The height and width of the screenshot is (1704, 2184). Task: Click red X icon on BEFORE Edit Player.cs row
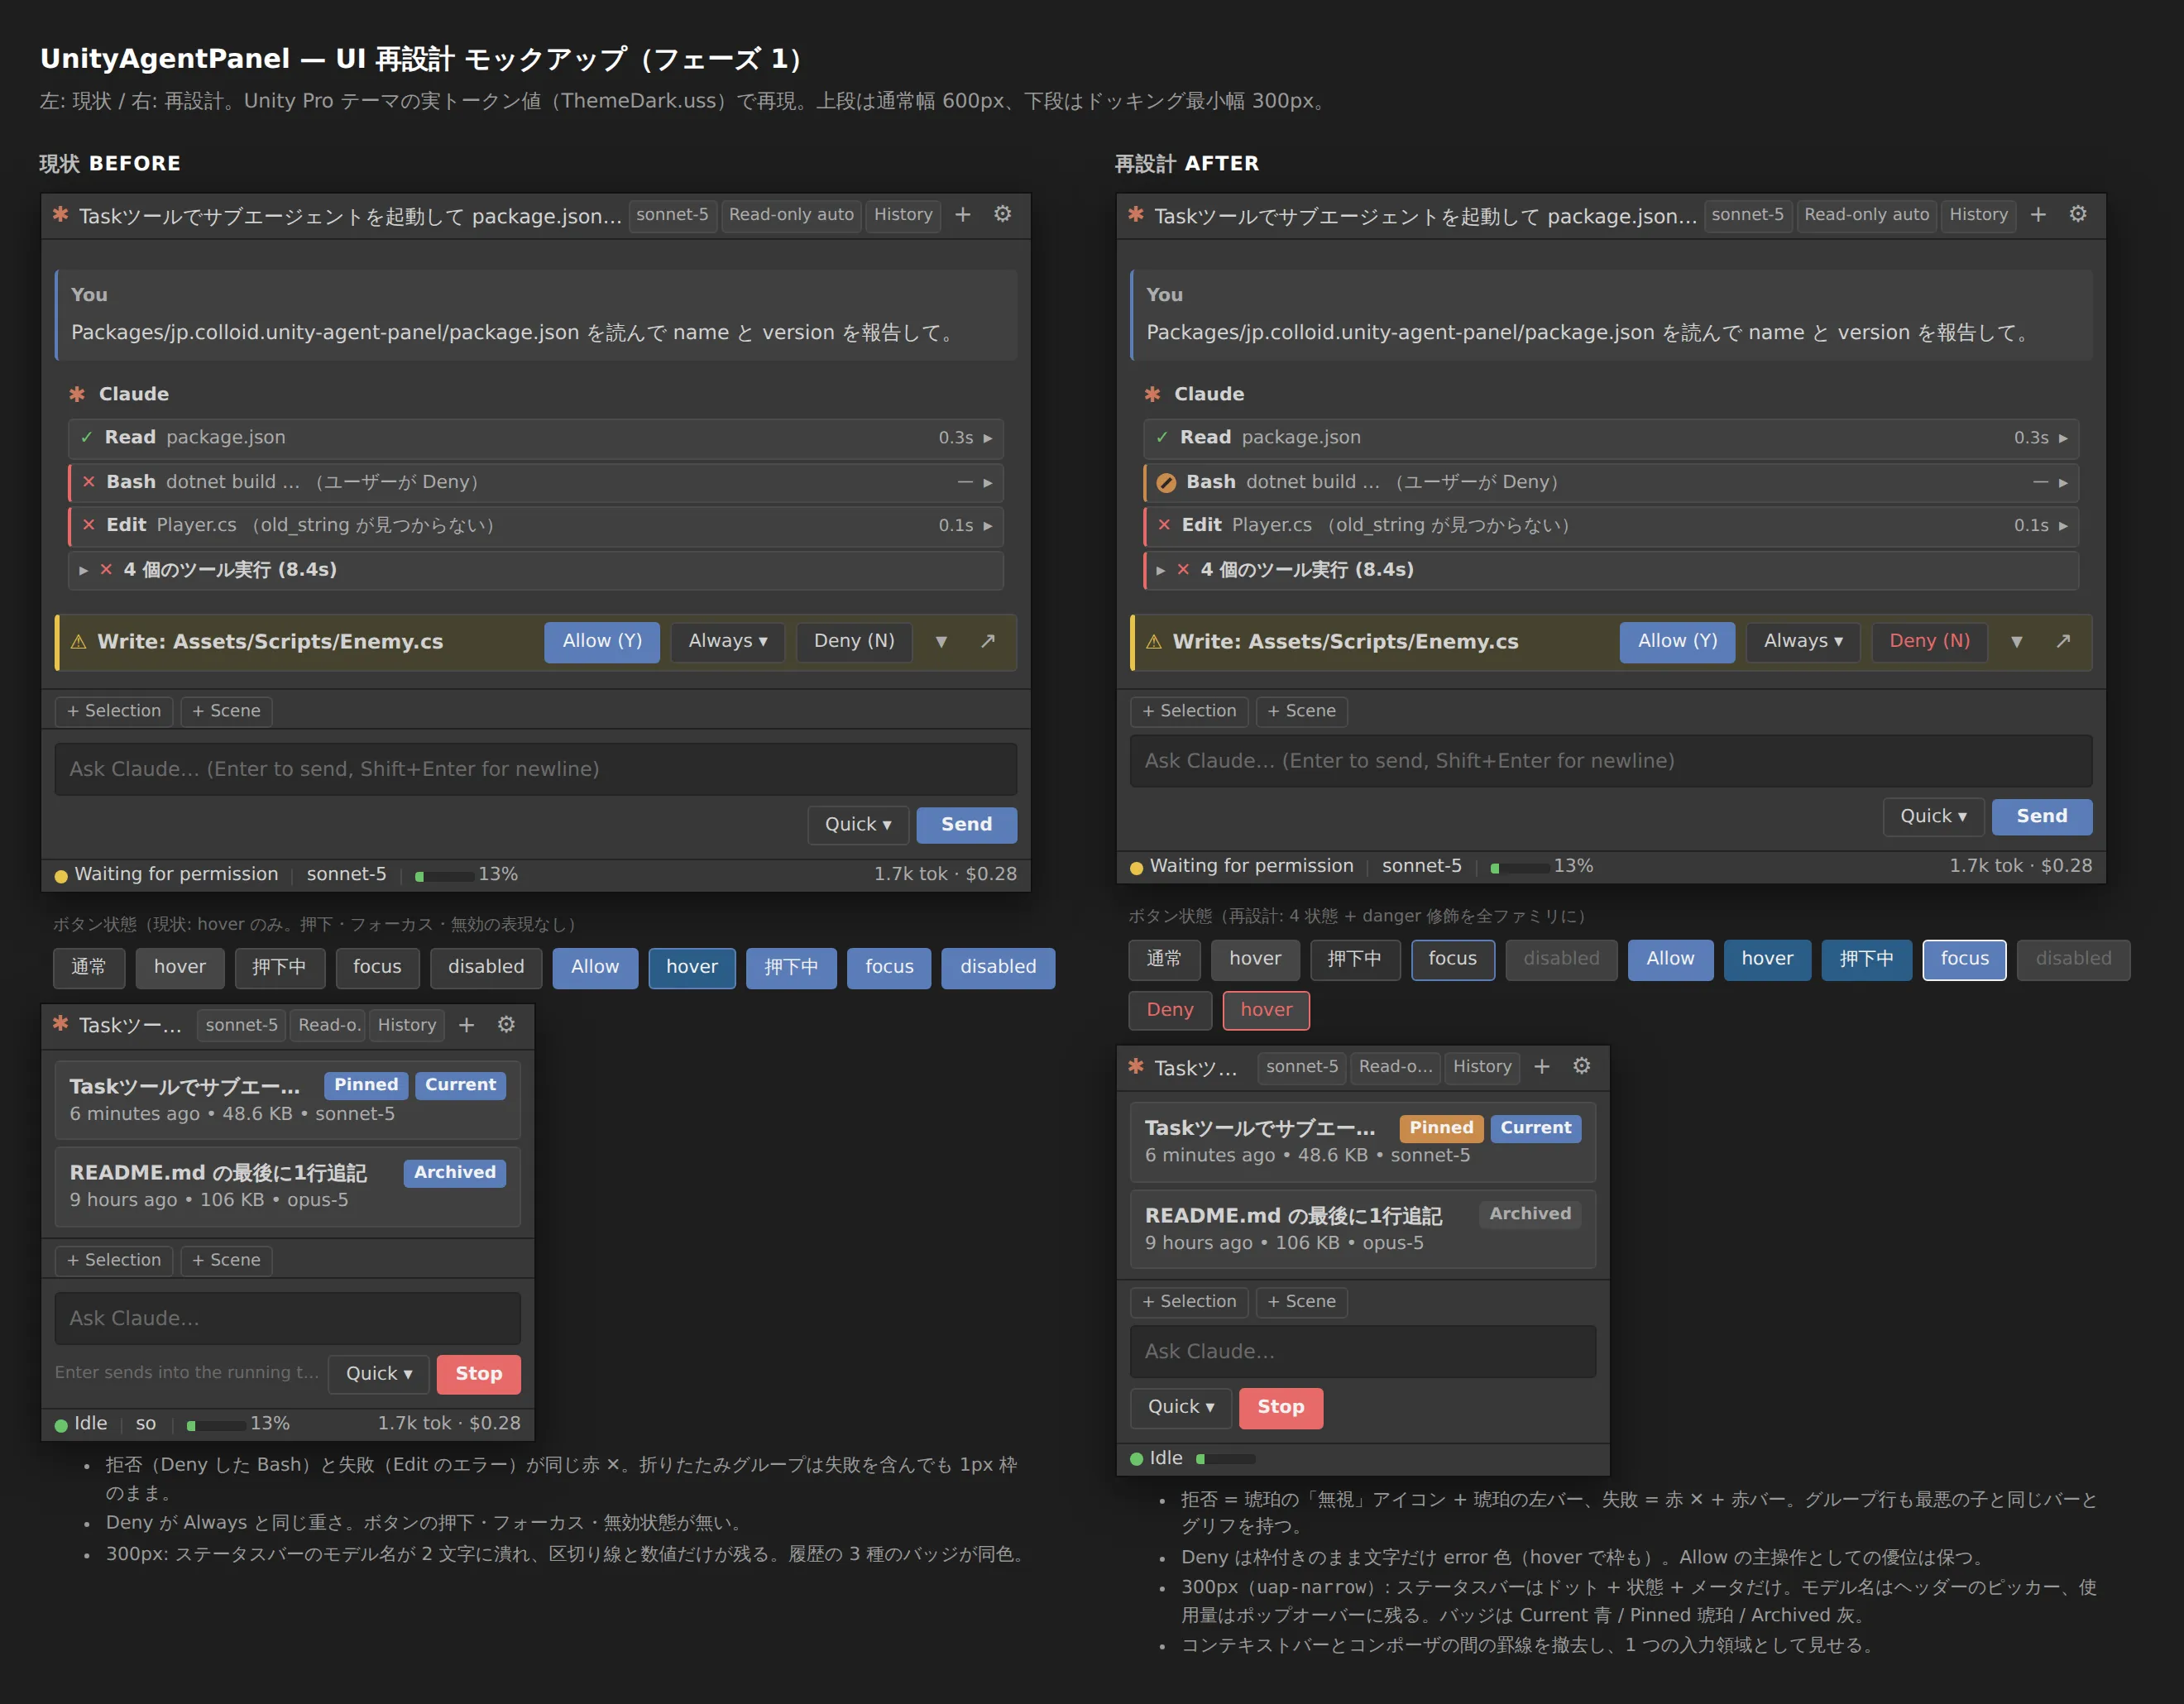pyautogui.click(x=89, y=525)
